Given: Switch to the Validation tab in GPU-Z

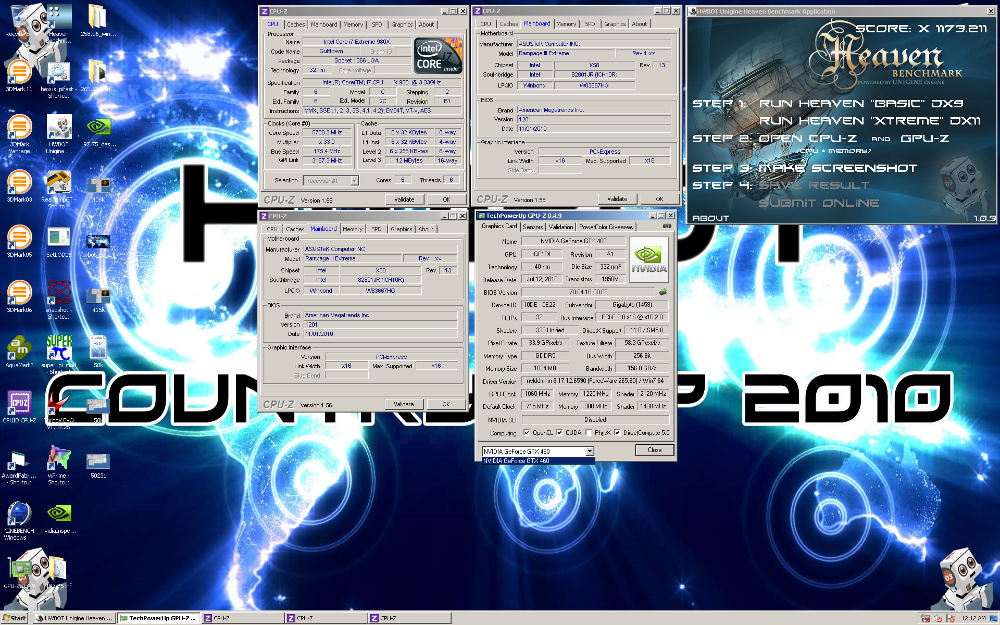Looking at the screenshot, I should coord(561,226).
